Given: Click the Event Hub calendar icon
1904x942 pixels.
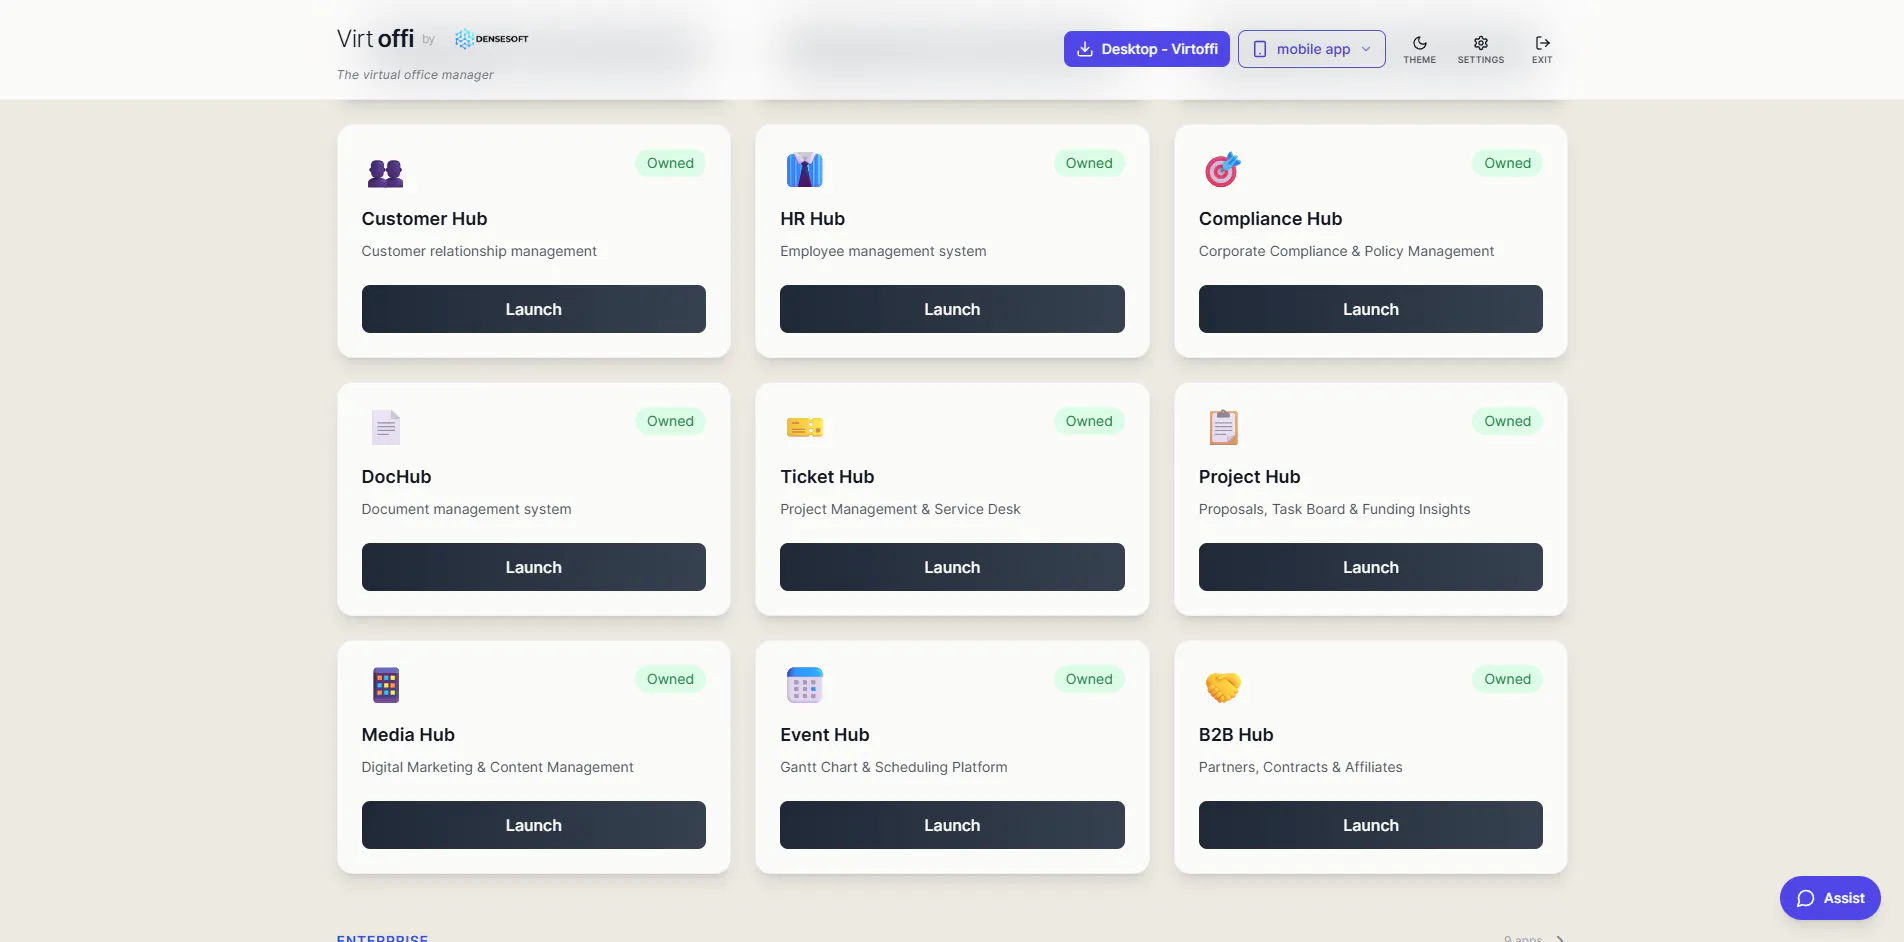Looking at the screenshot, I should pos(804,686).
